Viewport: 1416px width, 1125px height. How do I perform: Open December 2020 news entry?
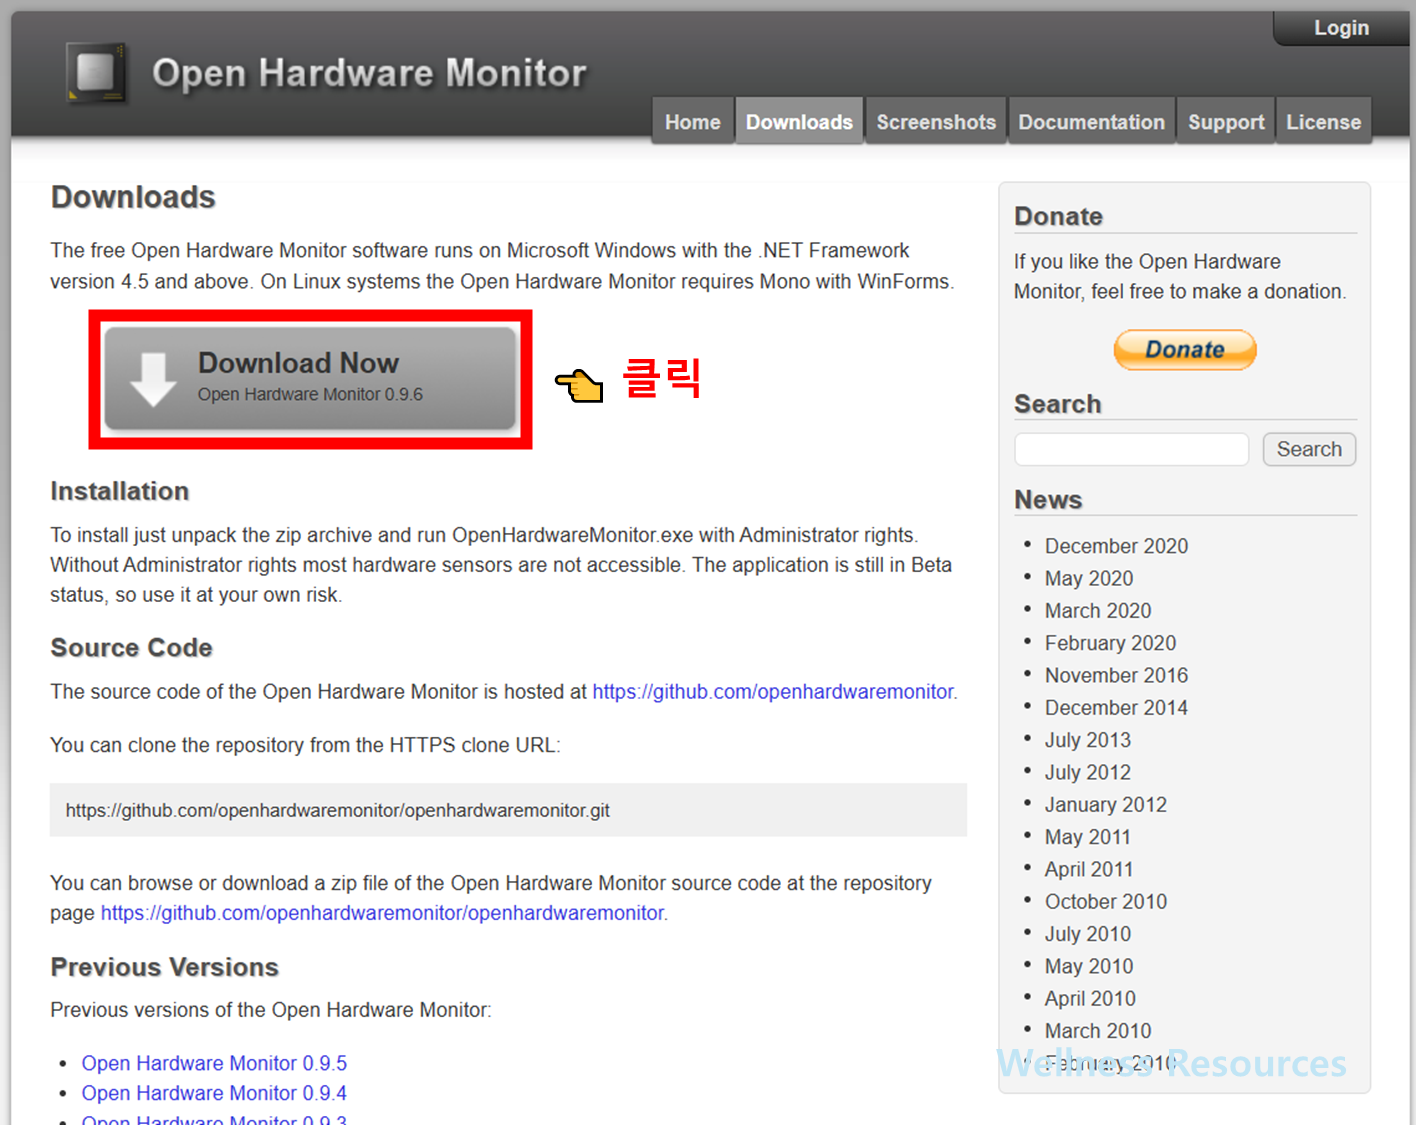[x=1116, y=546]
